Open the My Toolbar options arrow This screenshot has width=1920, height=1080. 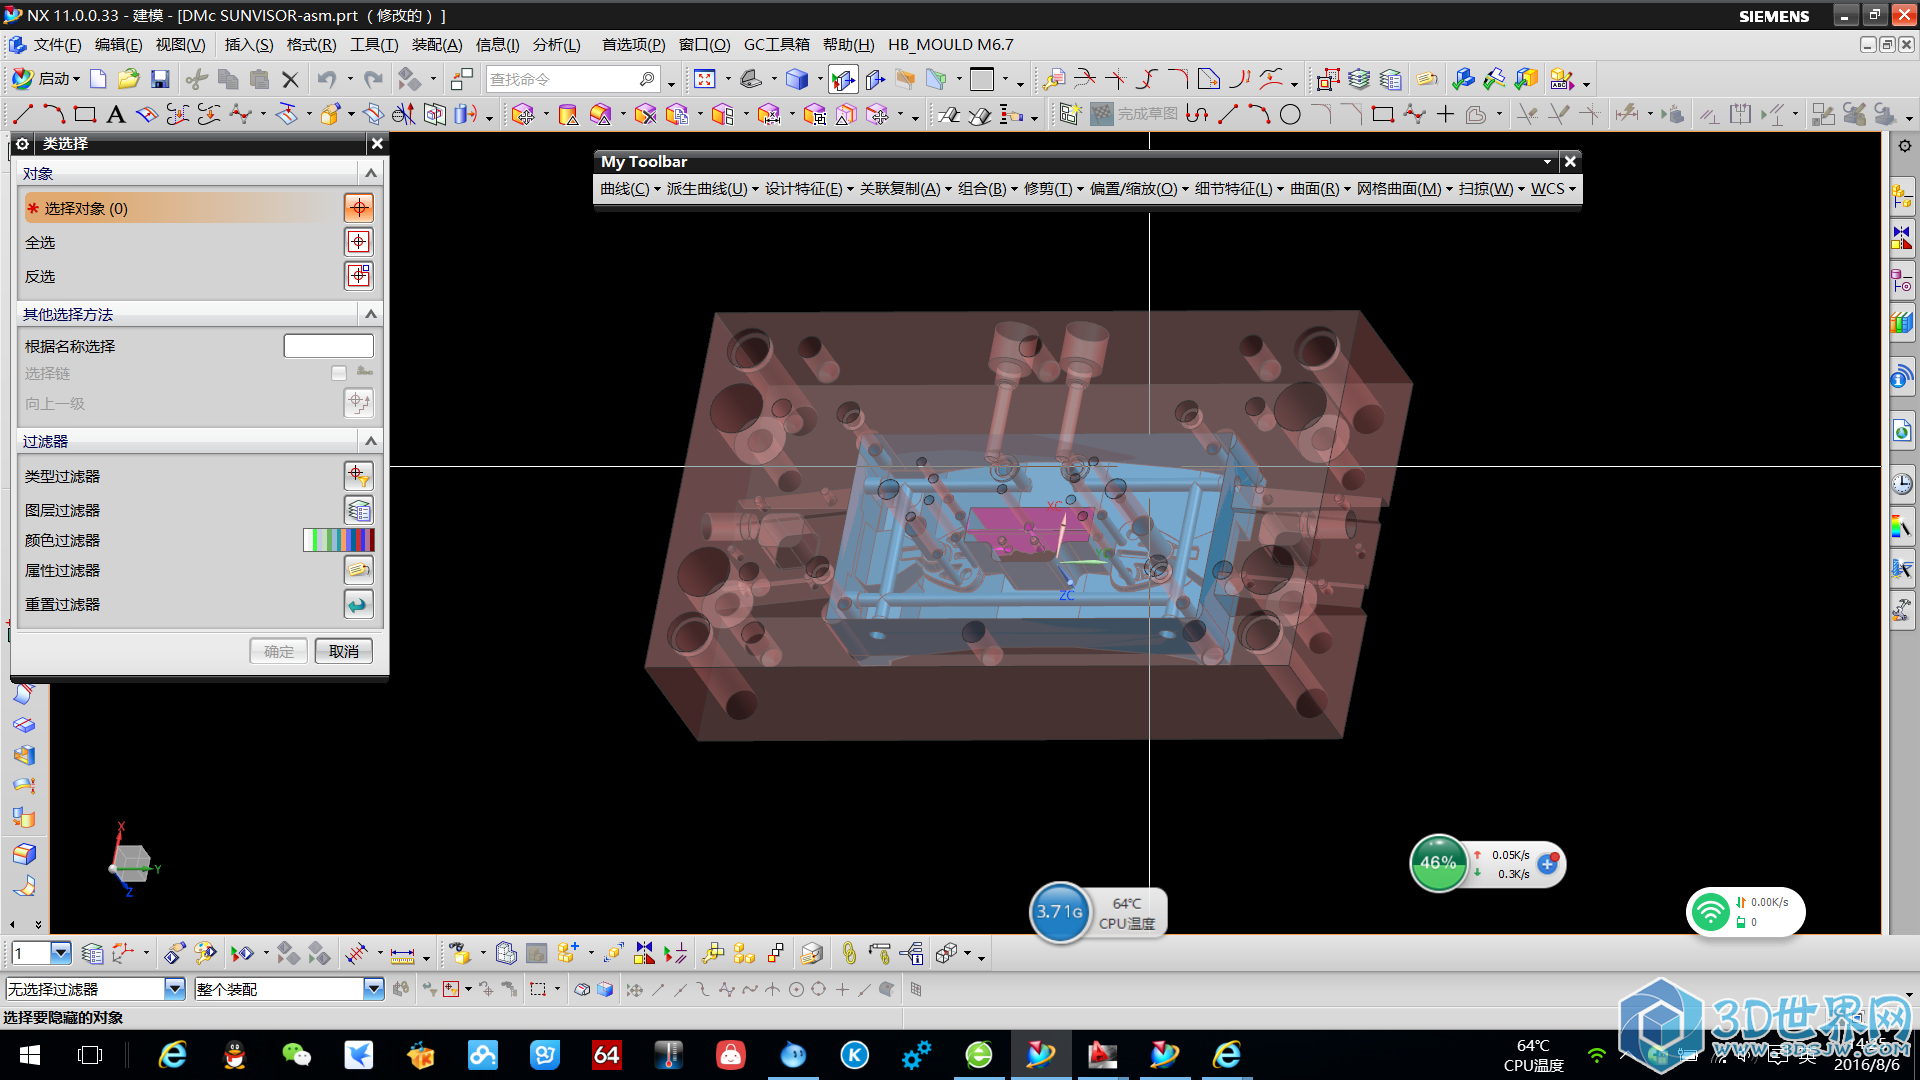(1547, 161)
